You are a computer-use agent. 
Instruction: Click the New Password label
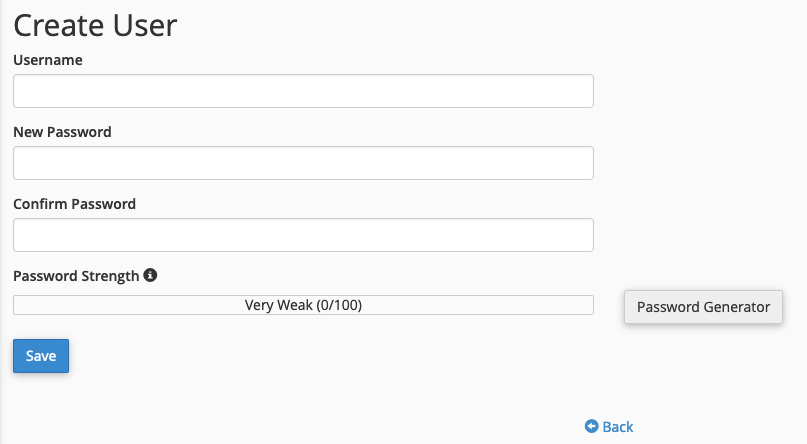[x=62, y=132]
